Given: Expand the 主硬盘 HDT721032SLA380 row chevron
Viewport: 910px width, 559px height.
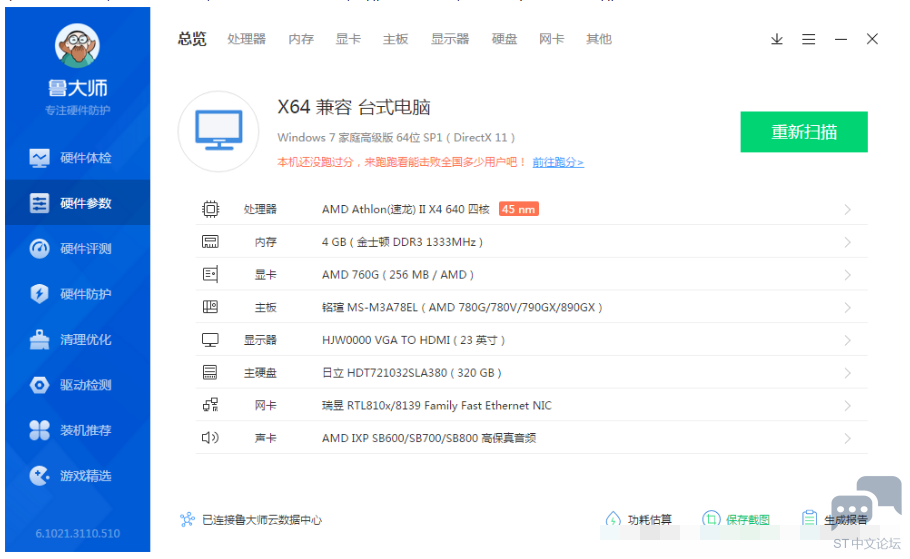Looking at the screenshot, I should (x=847, y=373).
